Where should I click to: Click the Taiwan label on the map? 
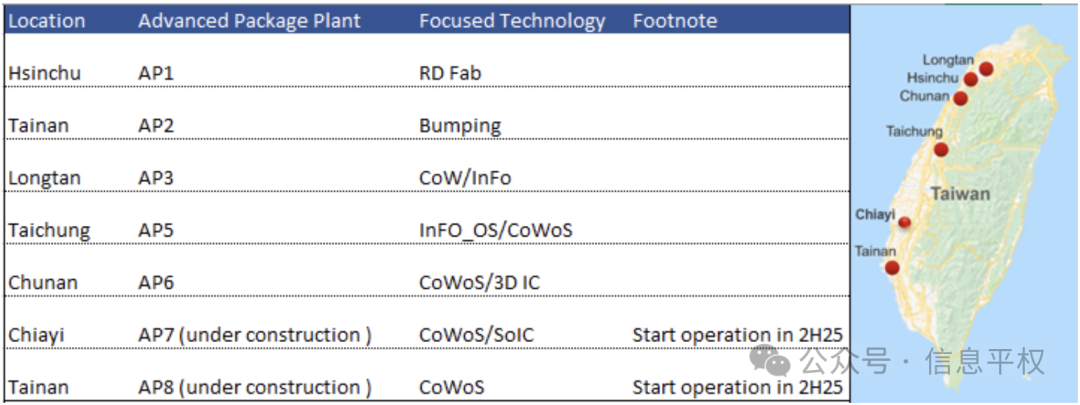coord(961,194)
